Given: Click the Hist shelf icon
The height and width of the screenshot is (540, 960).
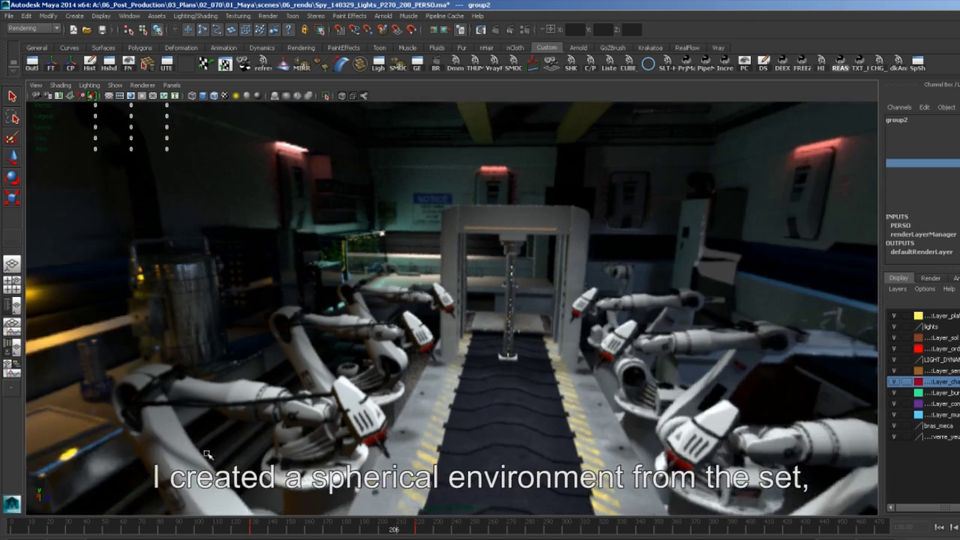Looking at the screenshot, I should [90, 64].
